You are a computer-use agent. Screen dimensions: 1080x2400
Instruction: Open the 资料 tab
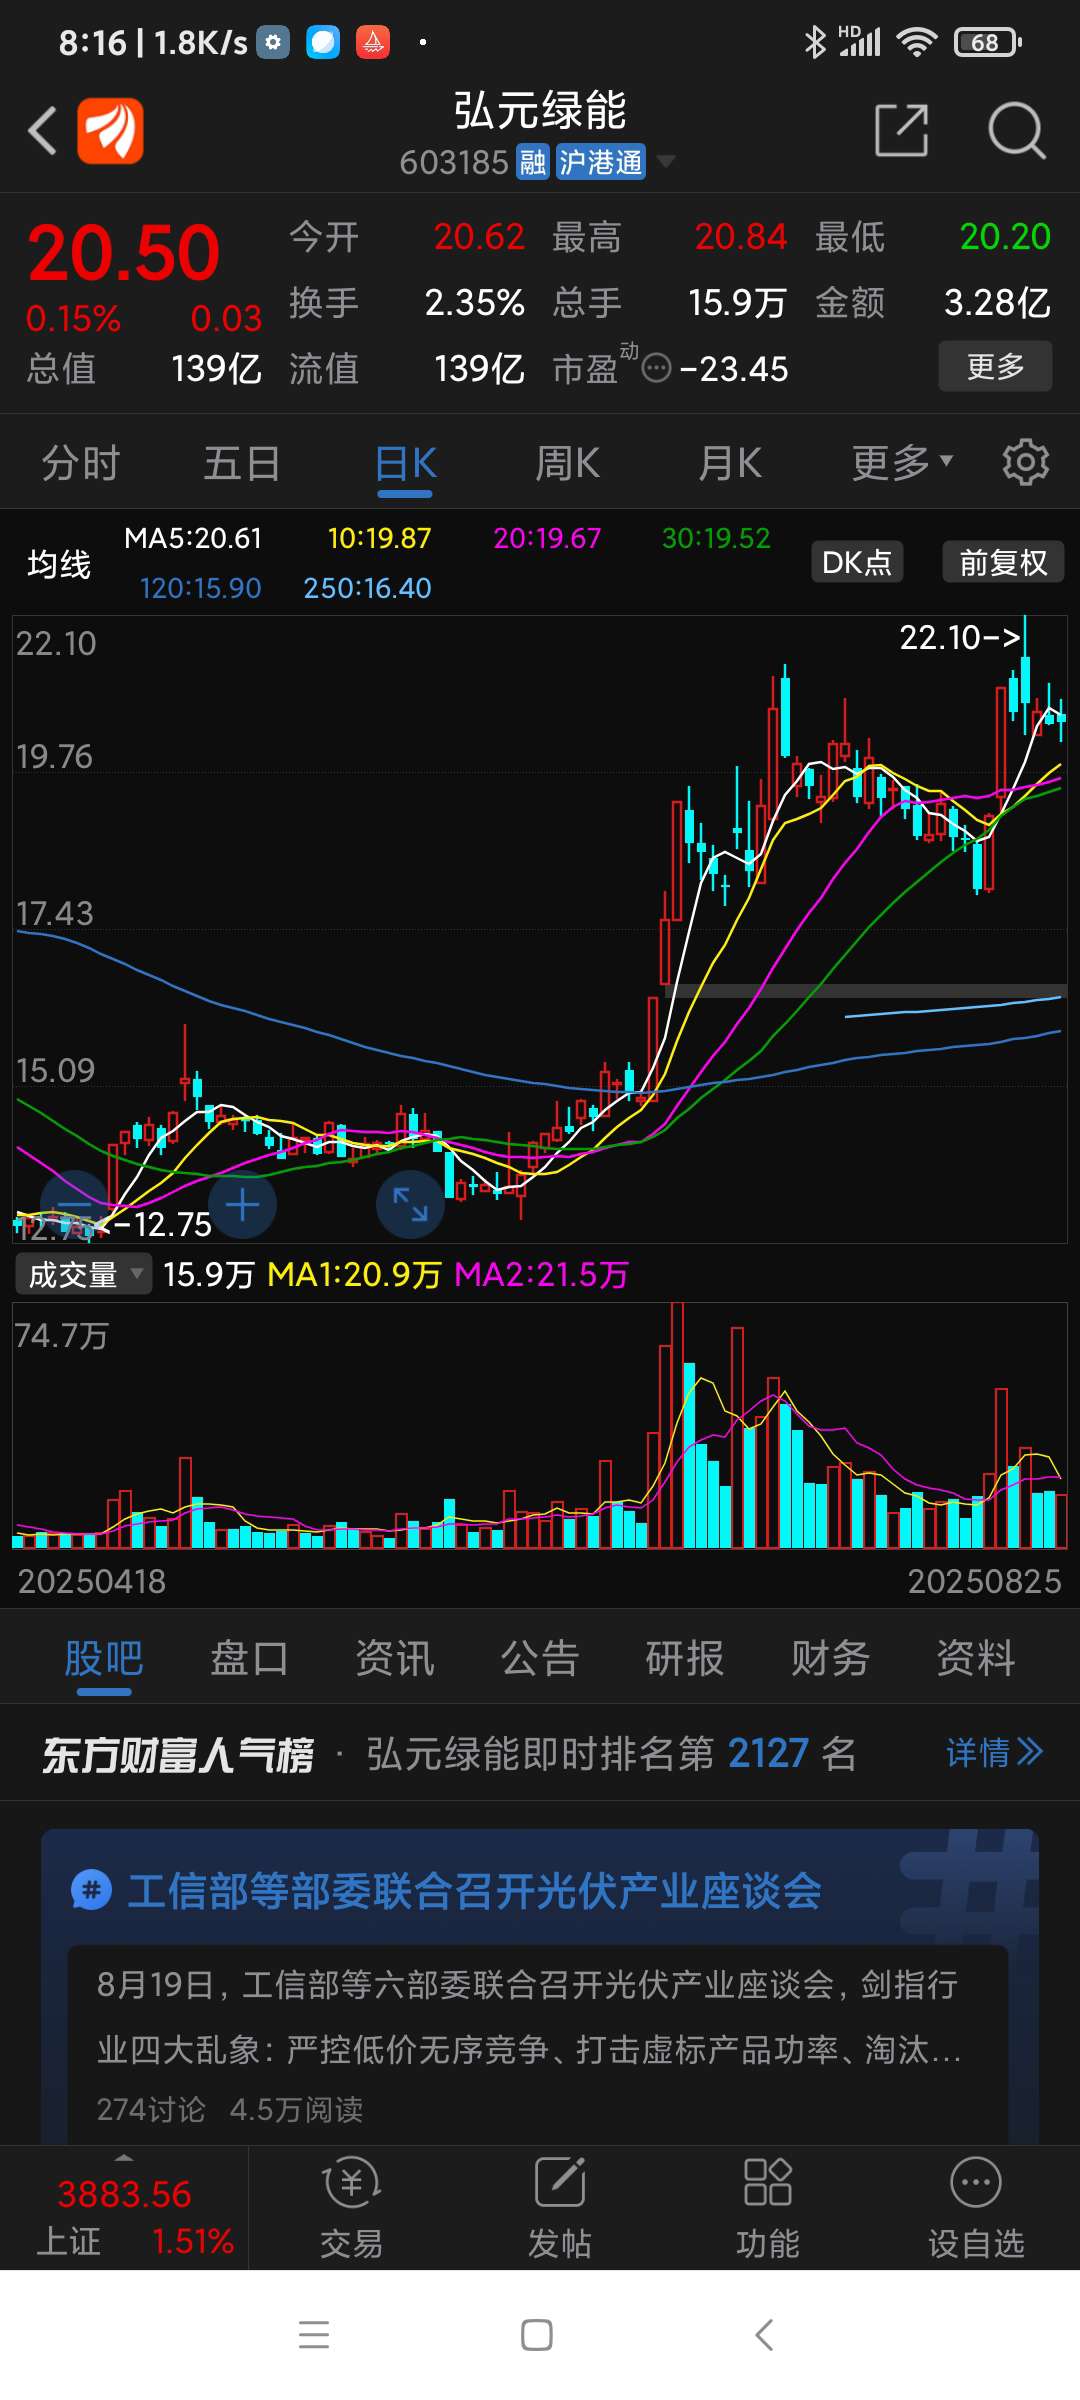click(x=976, y=1658)
